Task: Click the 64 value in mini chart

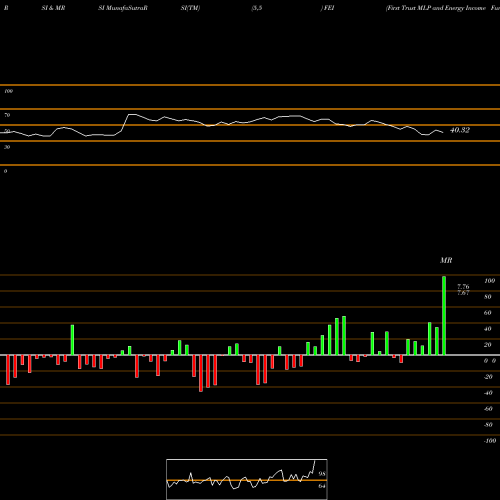Action: coord(322,486)
